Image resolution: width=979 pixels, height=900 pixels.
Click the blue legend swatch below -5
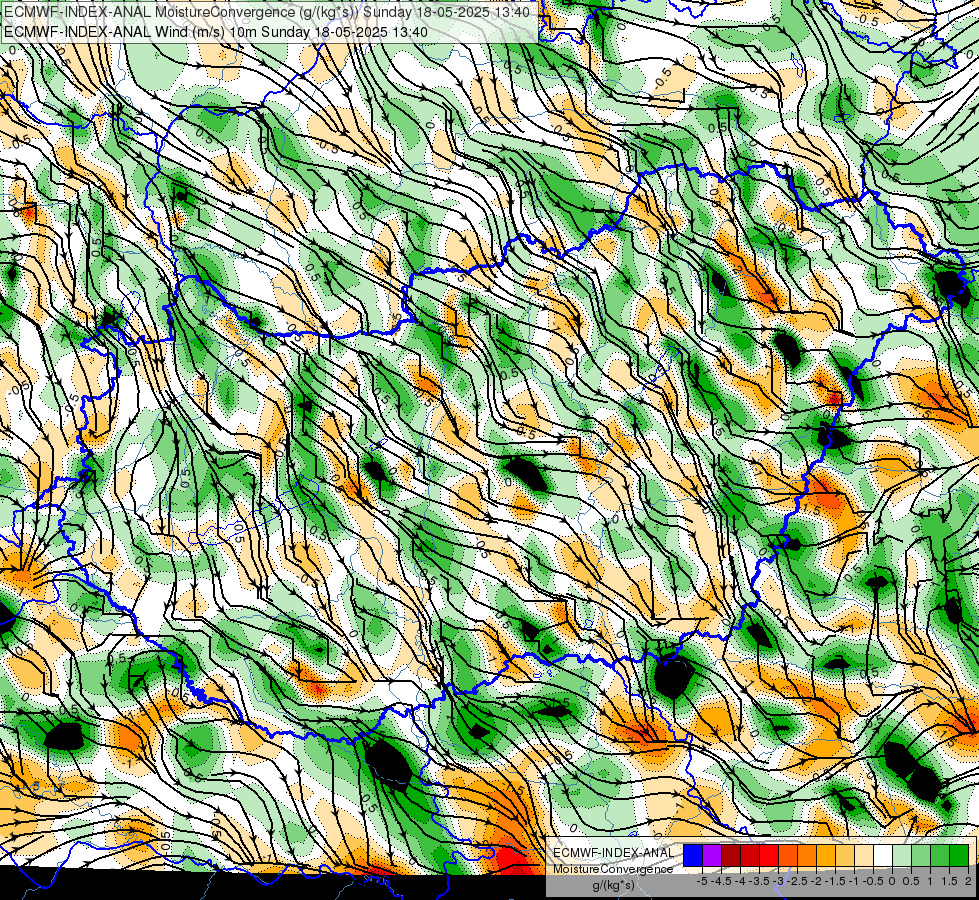coord(693,856)
